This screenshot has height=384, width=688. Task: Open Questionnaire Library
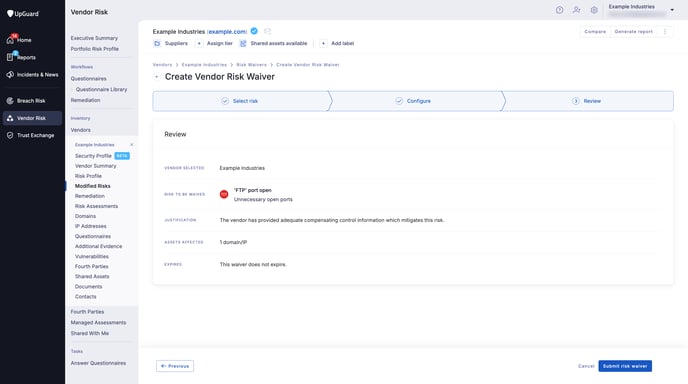(101, 90)
